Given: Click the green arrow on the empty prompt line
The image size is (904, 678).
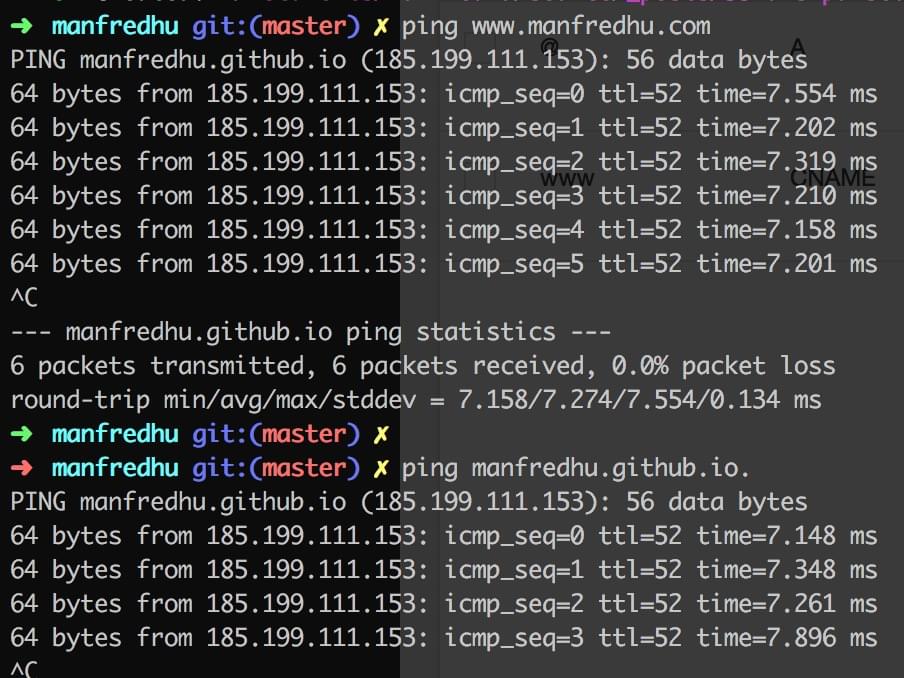Looking at the screenshot, I should point(21,434).
